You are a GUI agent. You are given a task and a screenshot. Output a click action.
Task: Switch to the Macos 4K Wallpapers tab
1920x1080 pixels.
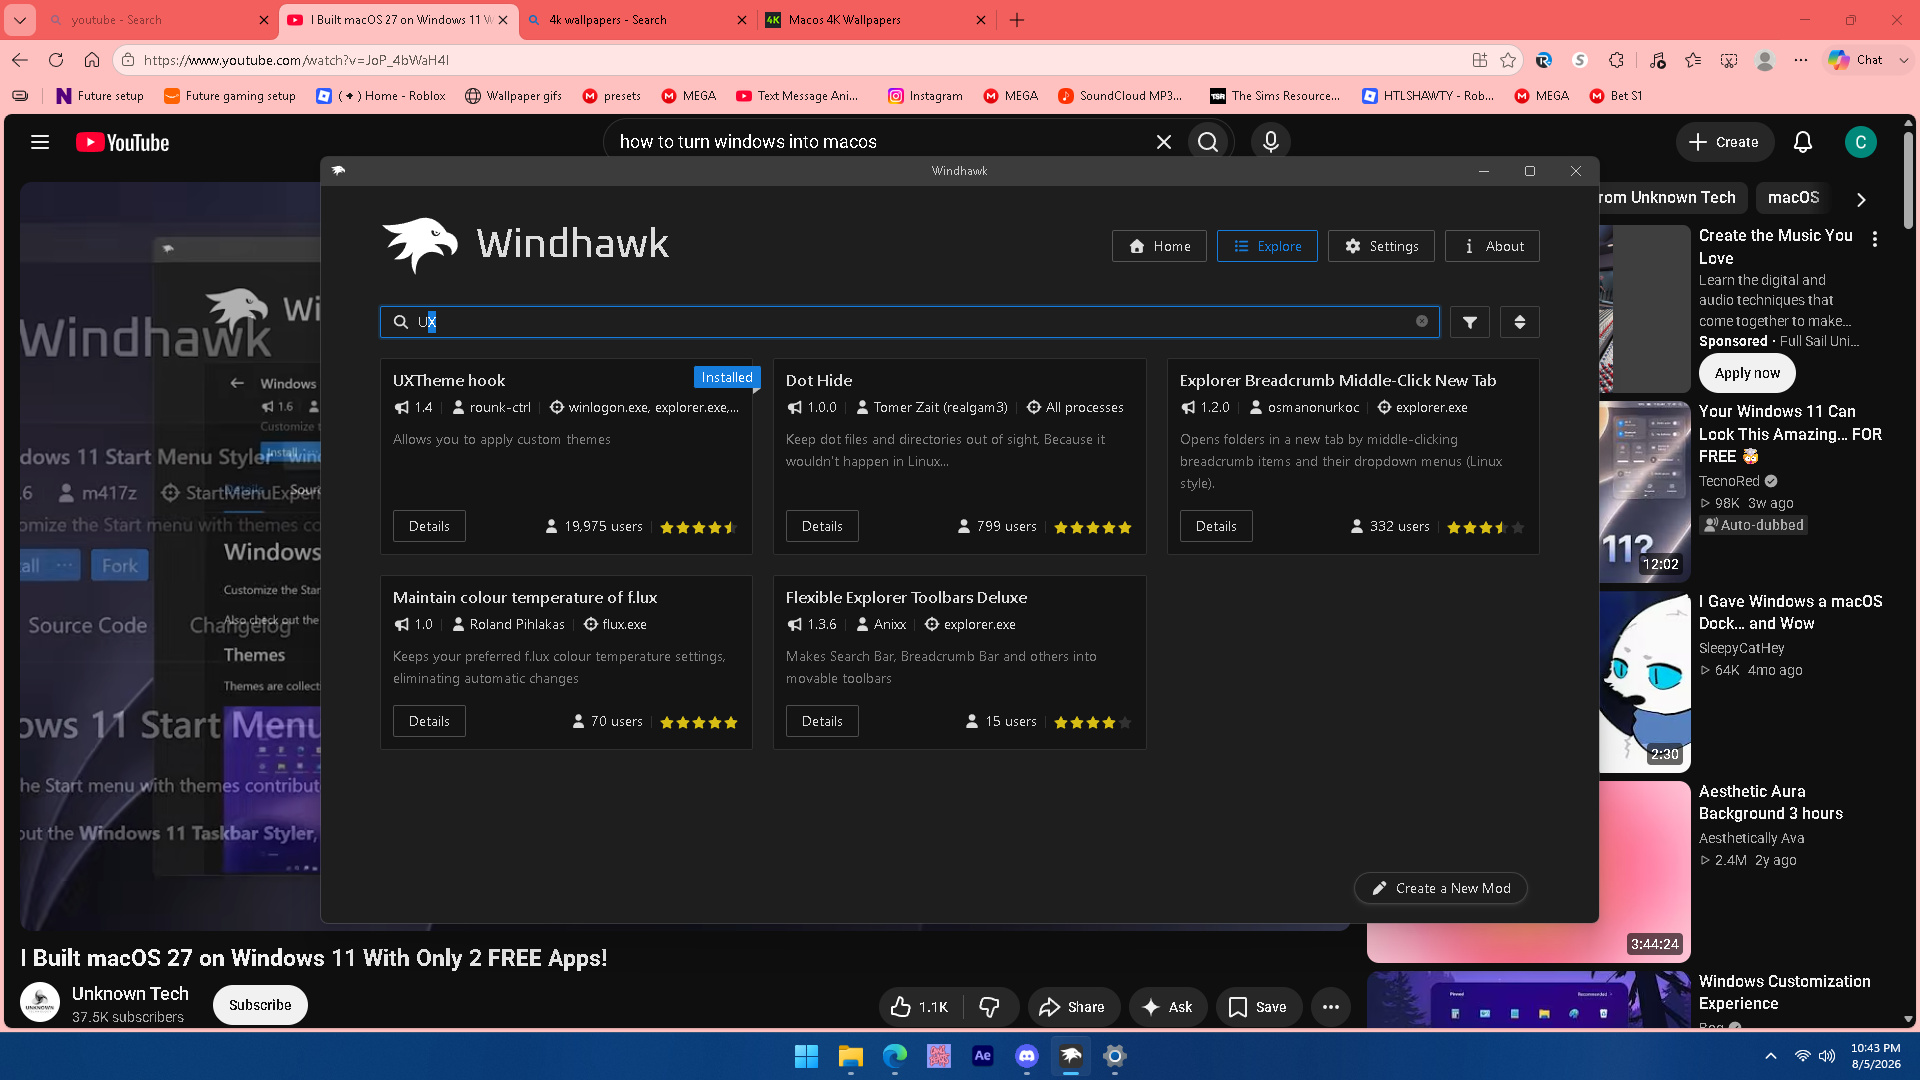876,20
